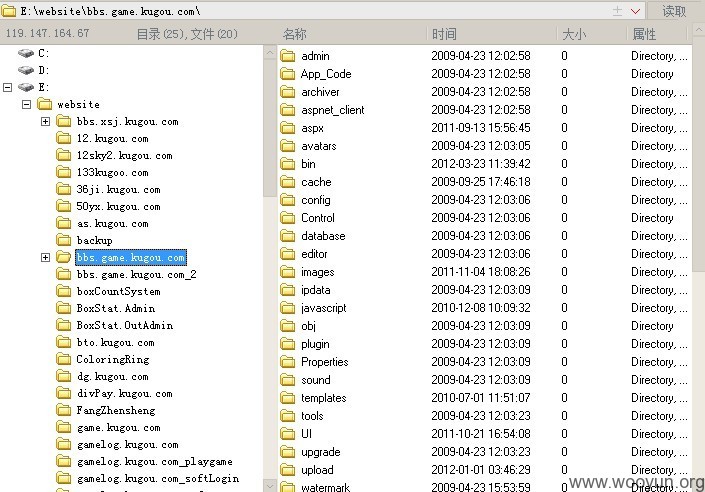
Task: Select the gamelog.kugou.com tree folder
Action: [x=128, y=444]
